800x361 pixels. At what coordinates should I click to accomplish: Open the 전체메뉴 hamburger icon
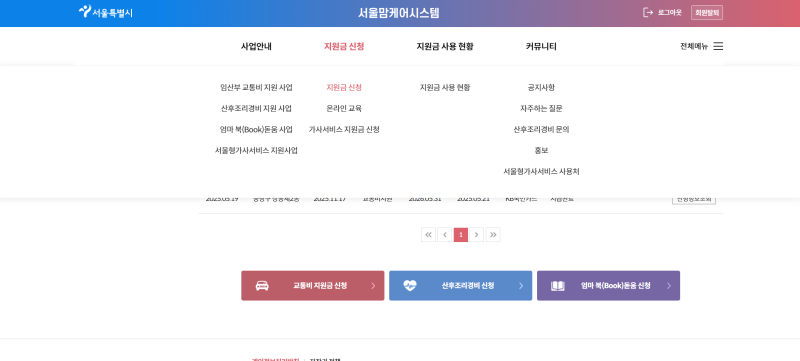718,46
